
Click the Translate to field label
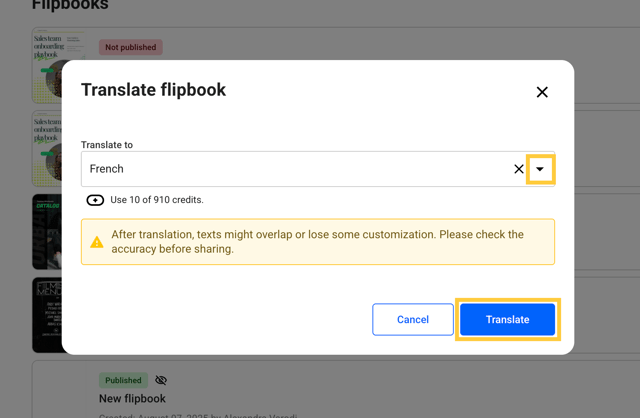(107, 145)
